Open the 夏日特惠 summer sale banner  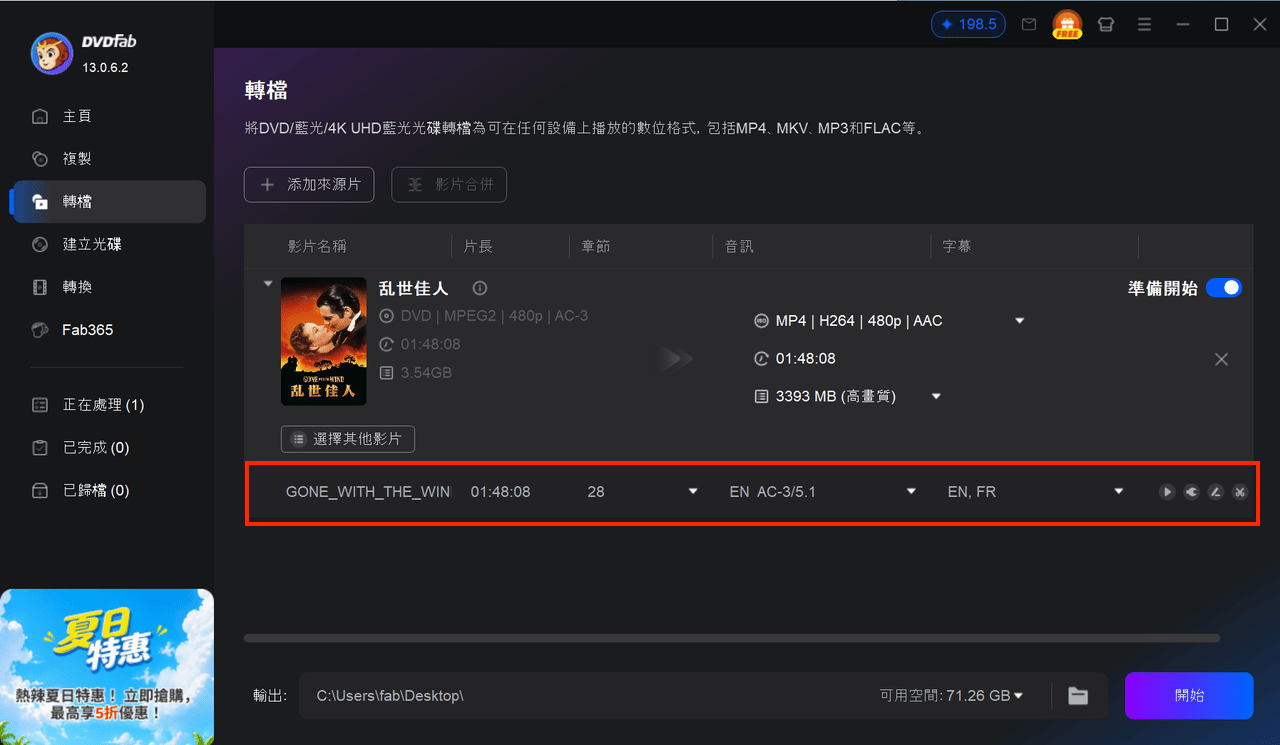(x=107, y=666)
